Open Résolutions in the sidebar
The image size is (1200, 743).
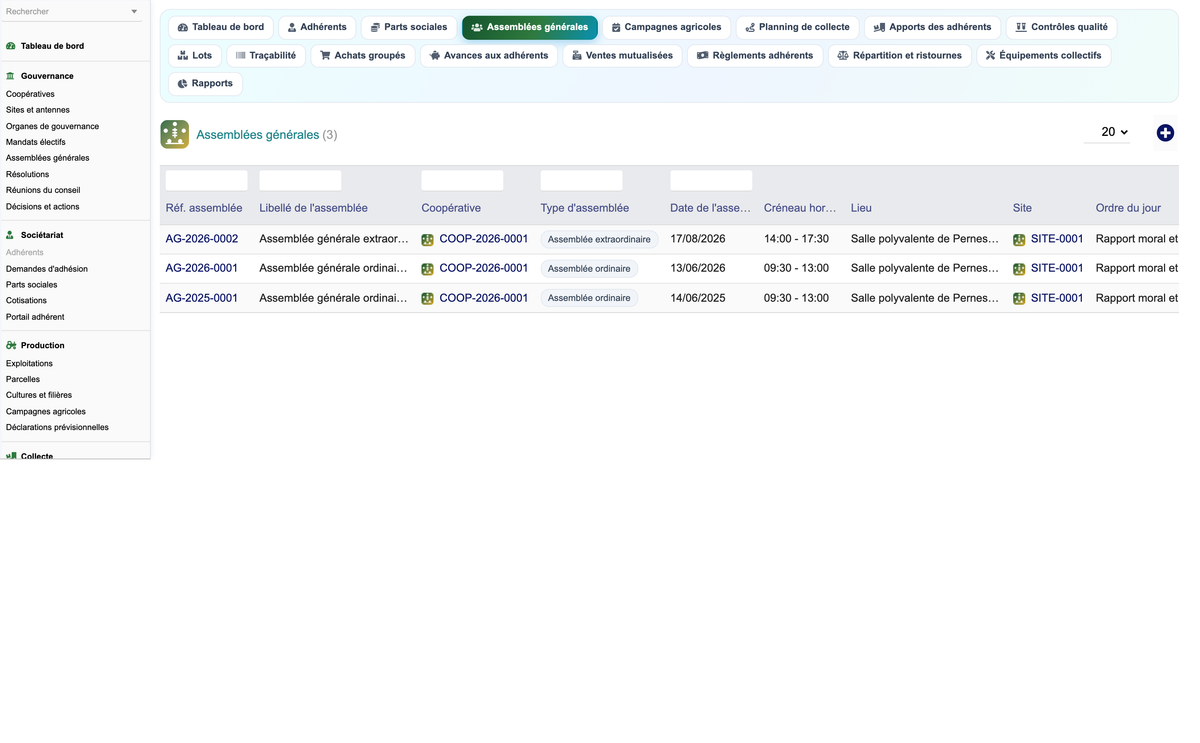click(27, 174)
